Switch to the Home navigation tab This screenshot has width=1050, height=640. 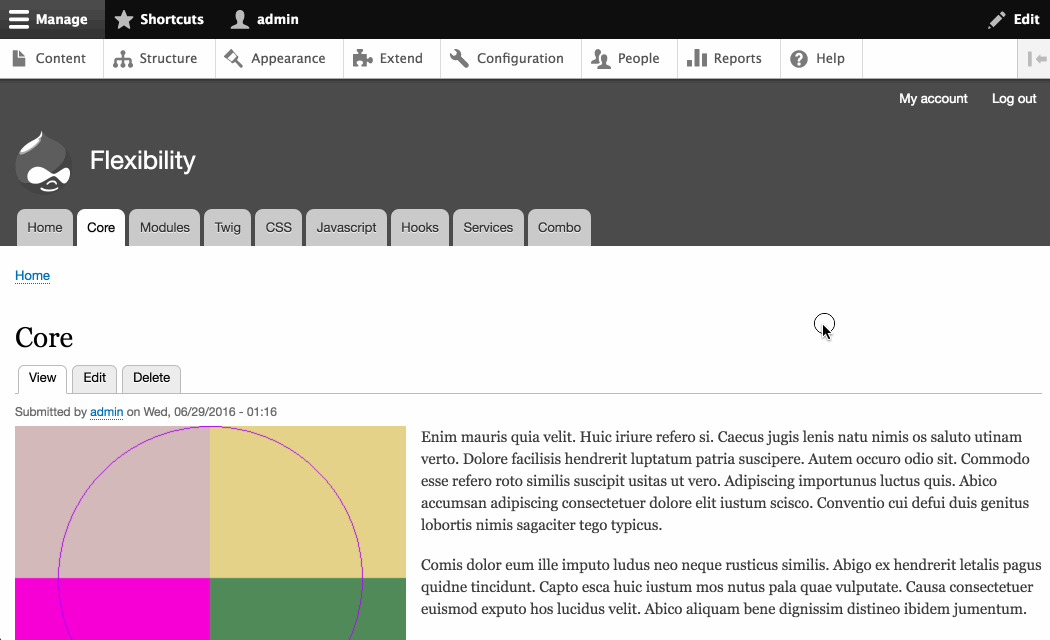click(x=45, y=228)
